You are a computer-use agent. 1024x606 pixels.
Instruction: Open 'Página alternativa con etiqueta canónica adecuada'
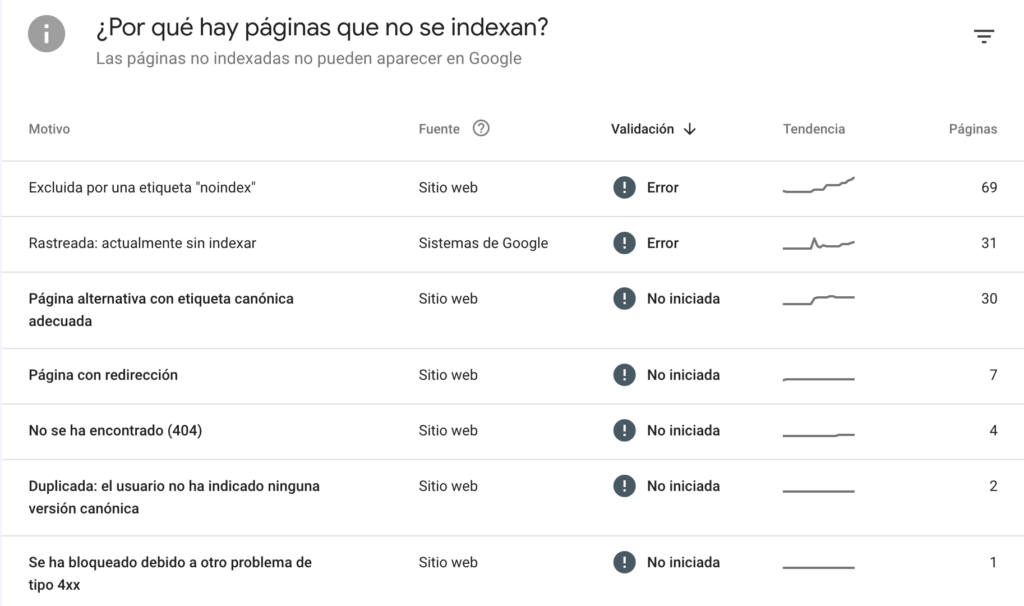(162, 298)
